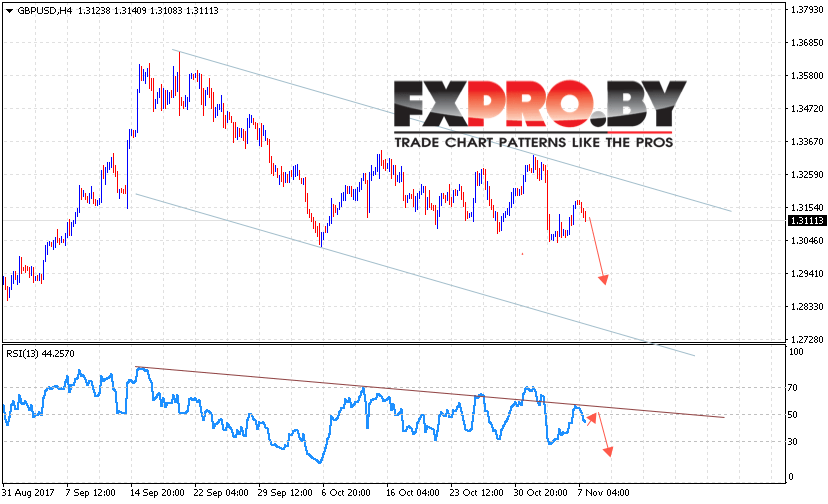Click the 14 Sep 20:00 time label
This screenshot has height=504, width=828.
157,492
